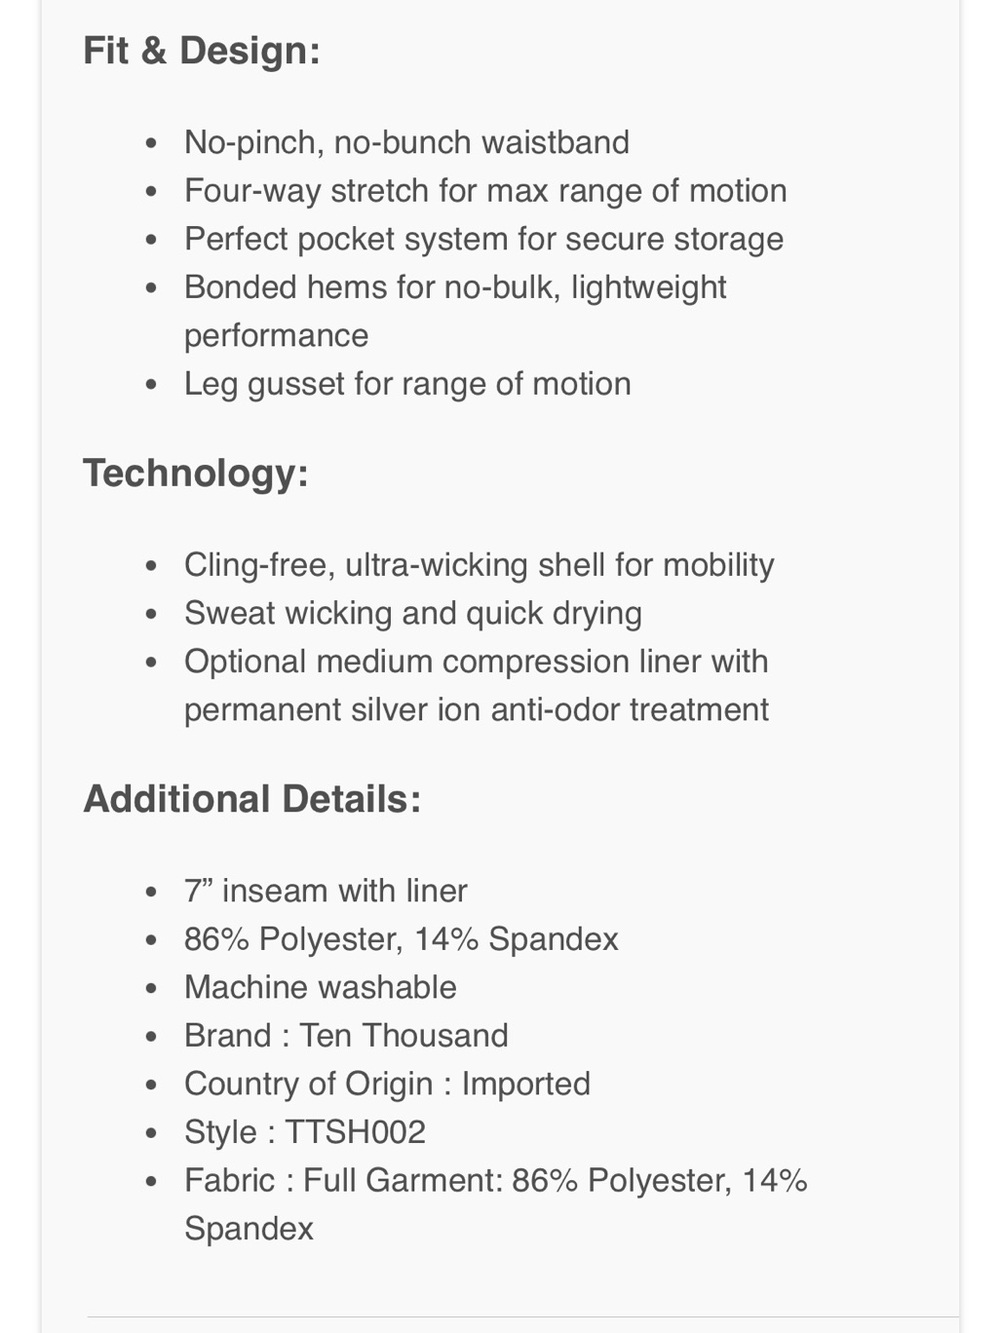The image size is (1000, 1333).
Task: Click Fabric : Full Garment line
Action: point(496,1180)
